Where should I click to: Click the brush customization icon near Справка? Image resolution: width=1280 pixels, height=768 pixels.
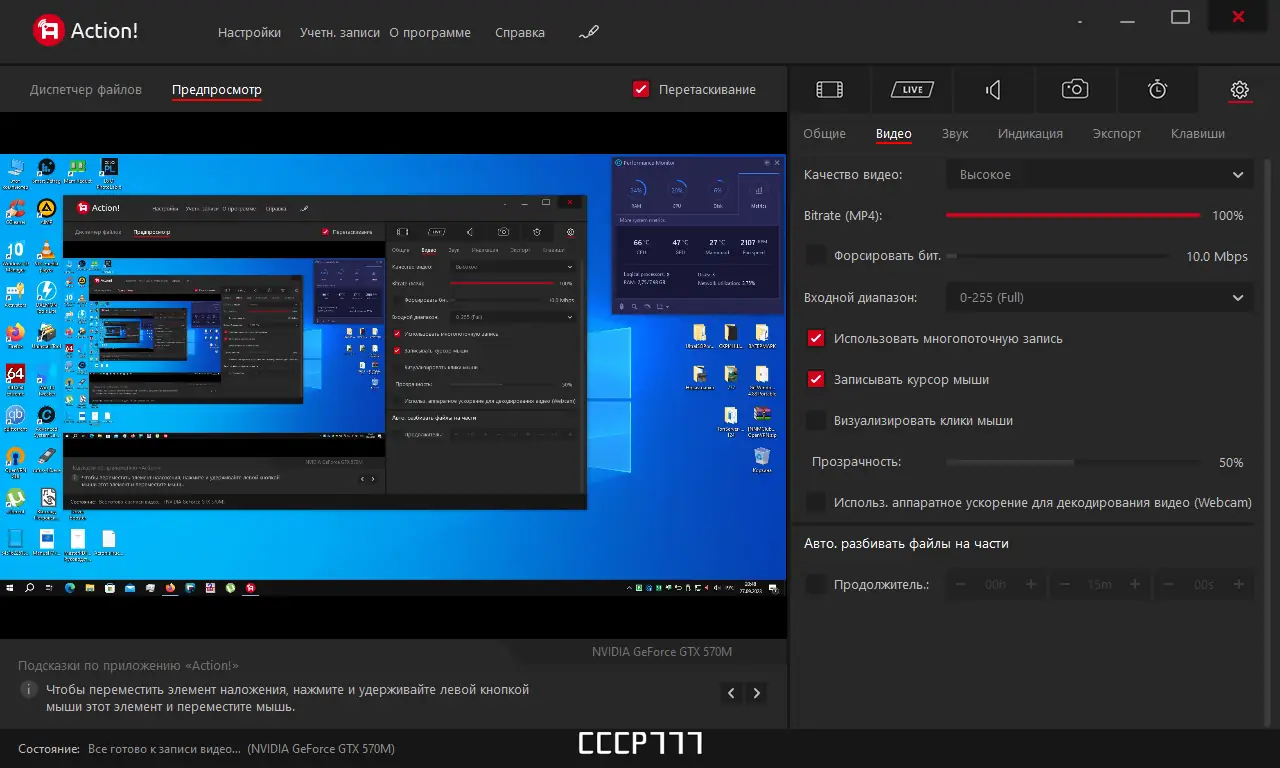click(x=588, y=32)
